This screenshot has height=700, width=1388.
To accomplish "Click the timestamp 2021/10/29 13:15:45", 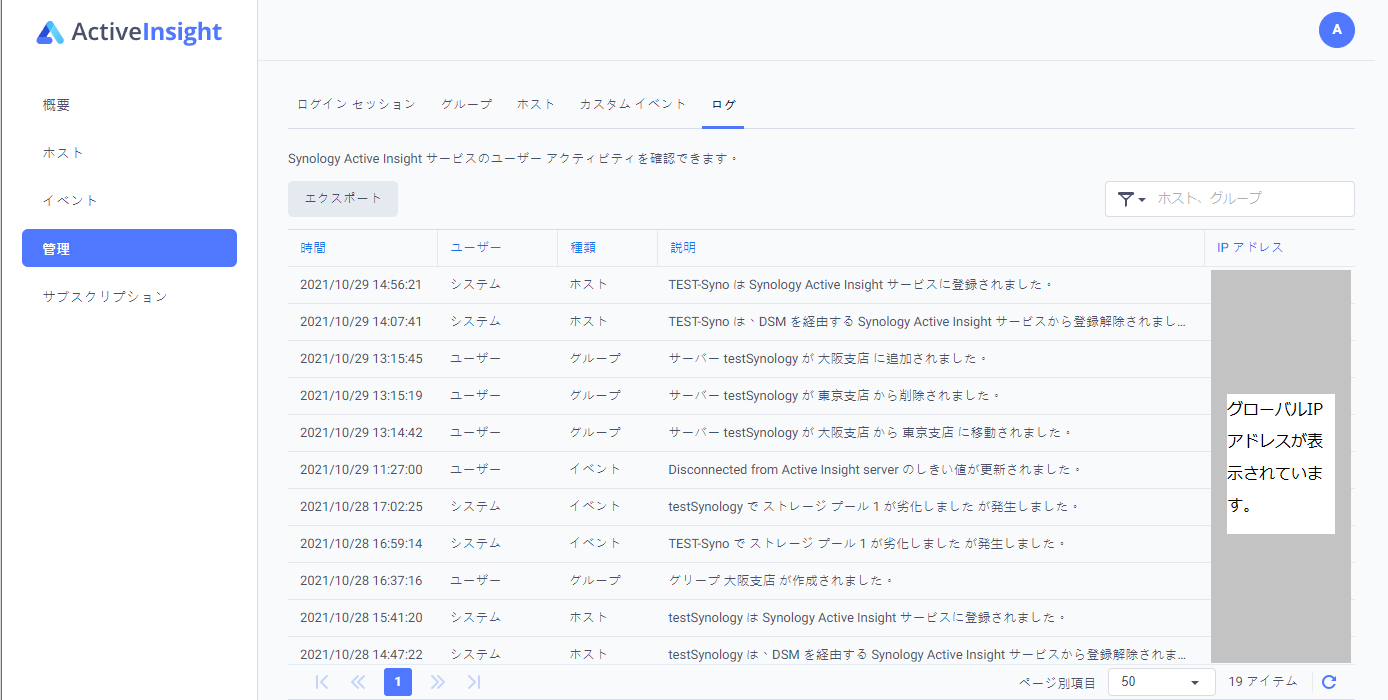I will click(361, 359).
